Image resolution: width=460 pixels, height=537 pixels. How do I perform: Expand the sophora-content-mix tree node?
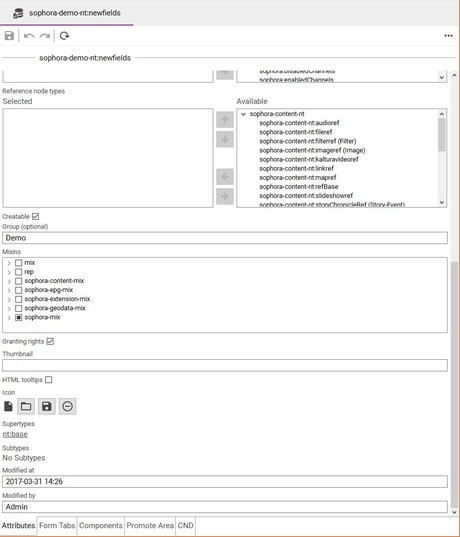click(9, 281)
